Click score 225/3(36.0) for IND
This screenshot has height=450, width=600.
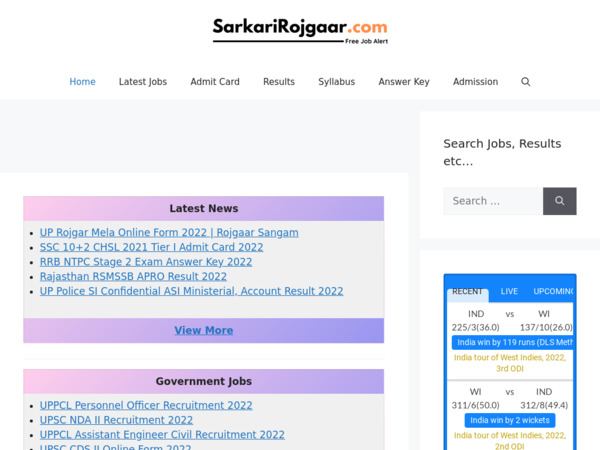476,328
